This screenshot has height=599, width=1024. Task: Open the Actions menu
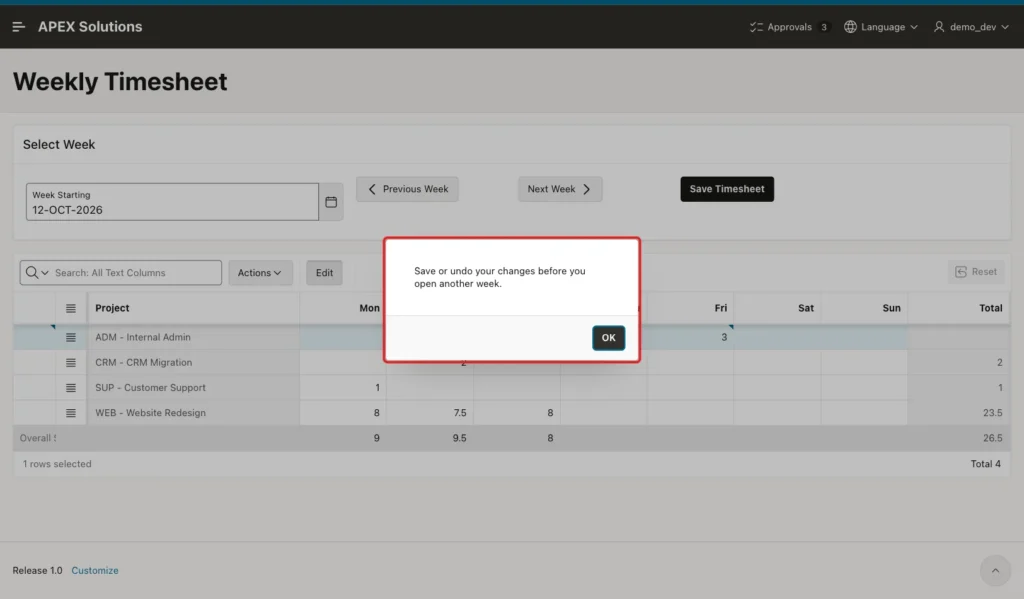tap(260, 272)
